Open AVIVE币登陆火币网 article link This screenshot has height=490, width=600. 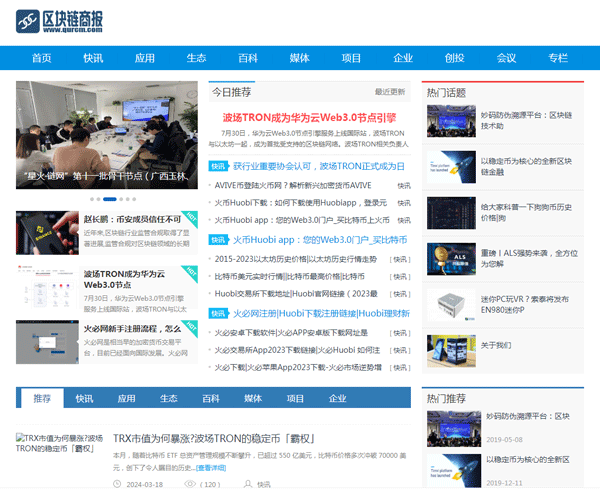pos(293,186)
